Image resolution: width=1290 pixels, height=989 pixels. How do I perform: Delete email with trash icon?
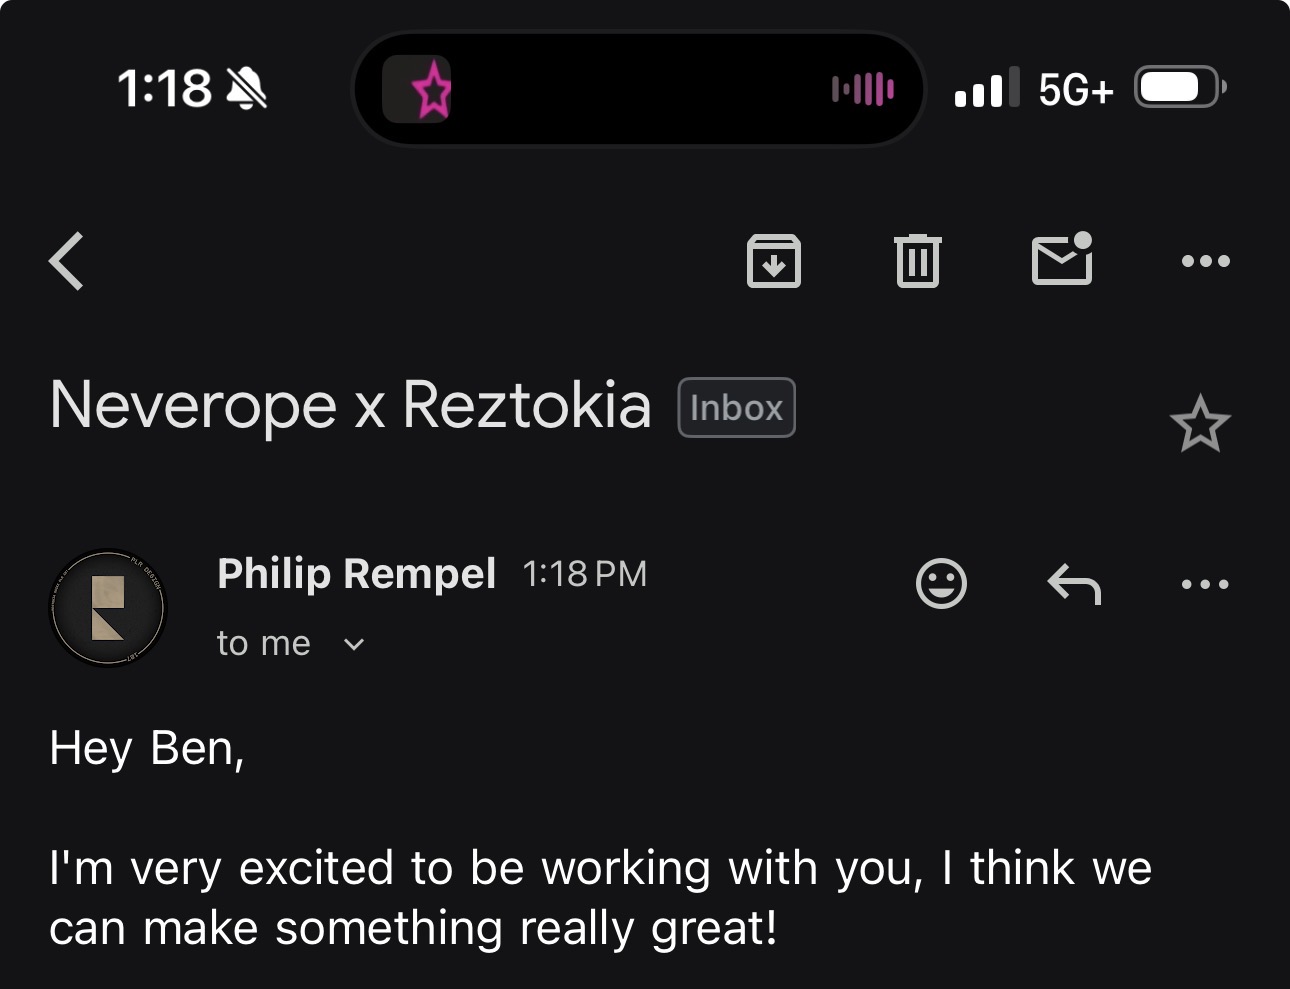(917, 261)
